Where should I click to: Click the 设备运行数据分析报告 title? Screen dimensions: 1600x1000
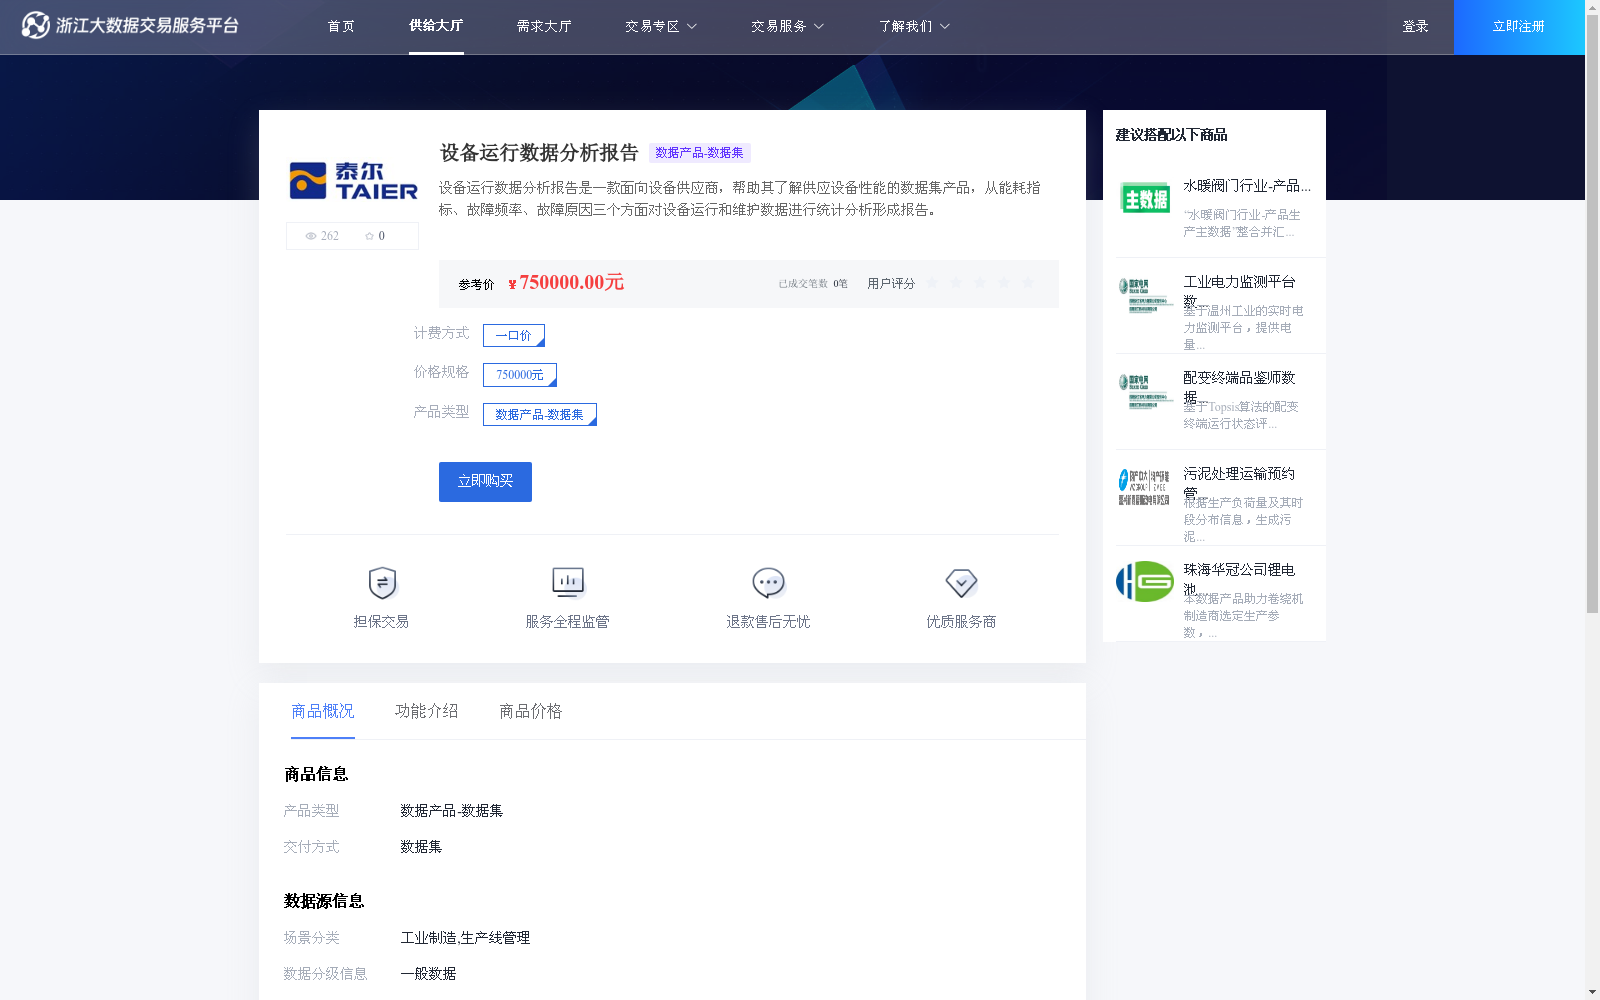point(539,153)
